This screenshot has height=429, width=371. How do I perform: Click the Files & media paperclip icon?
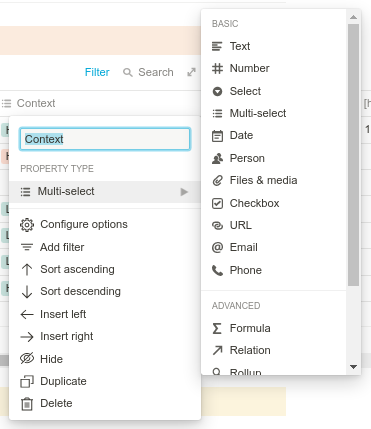tap(217, 180)
